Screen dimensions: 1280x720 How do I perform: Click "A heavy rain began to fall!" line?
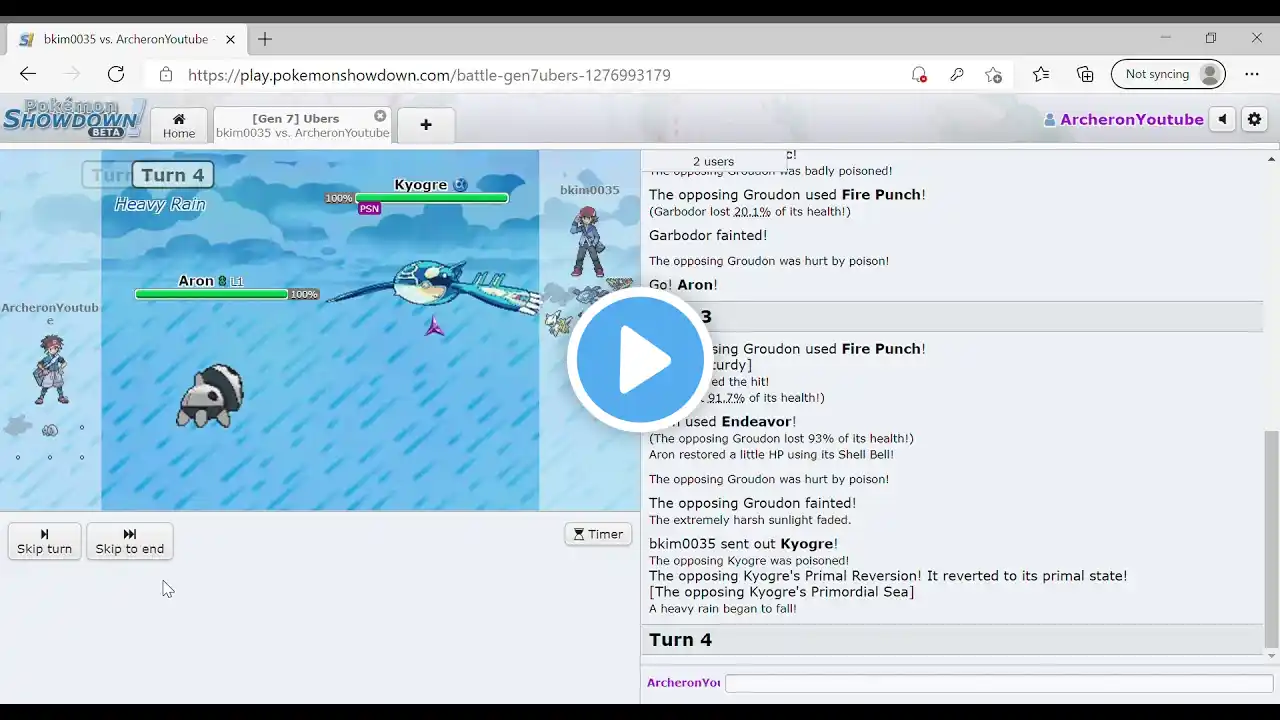pos(723,609)
